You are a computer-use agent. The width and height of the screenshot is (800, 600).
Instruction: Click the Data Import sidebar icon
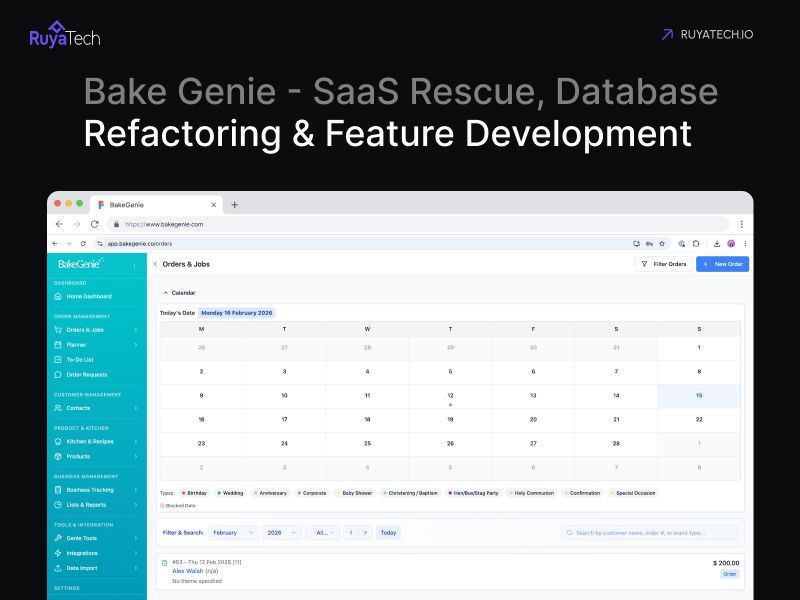pos(57,568)
